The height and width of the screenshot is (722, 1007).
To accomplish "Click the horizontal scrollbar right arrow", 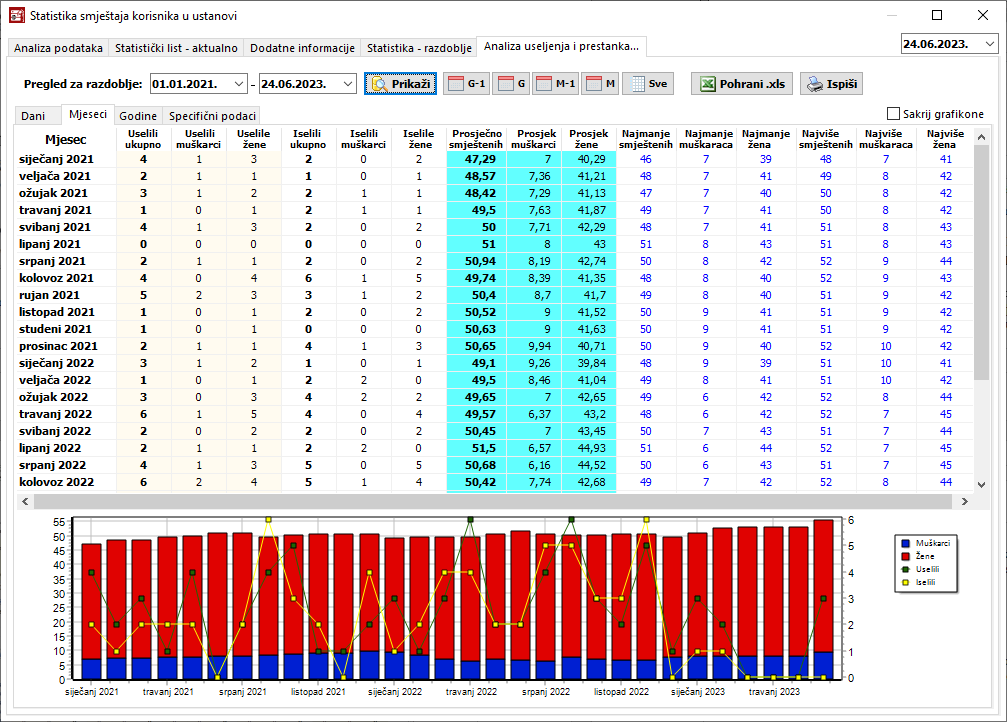I will tap(964, 500).
